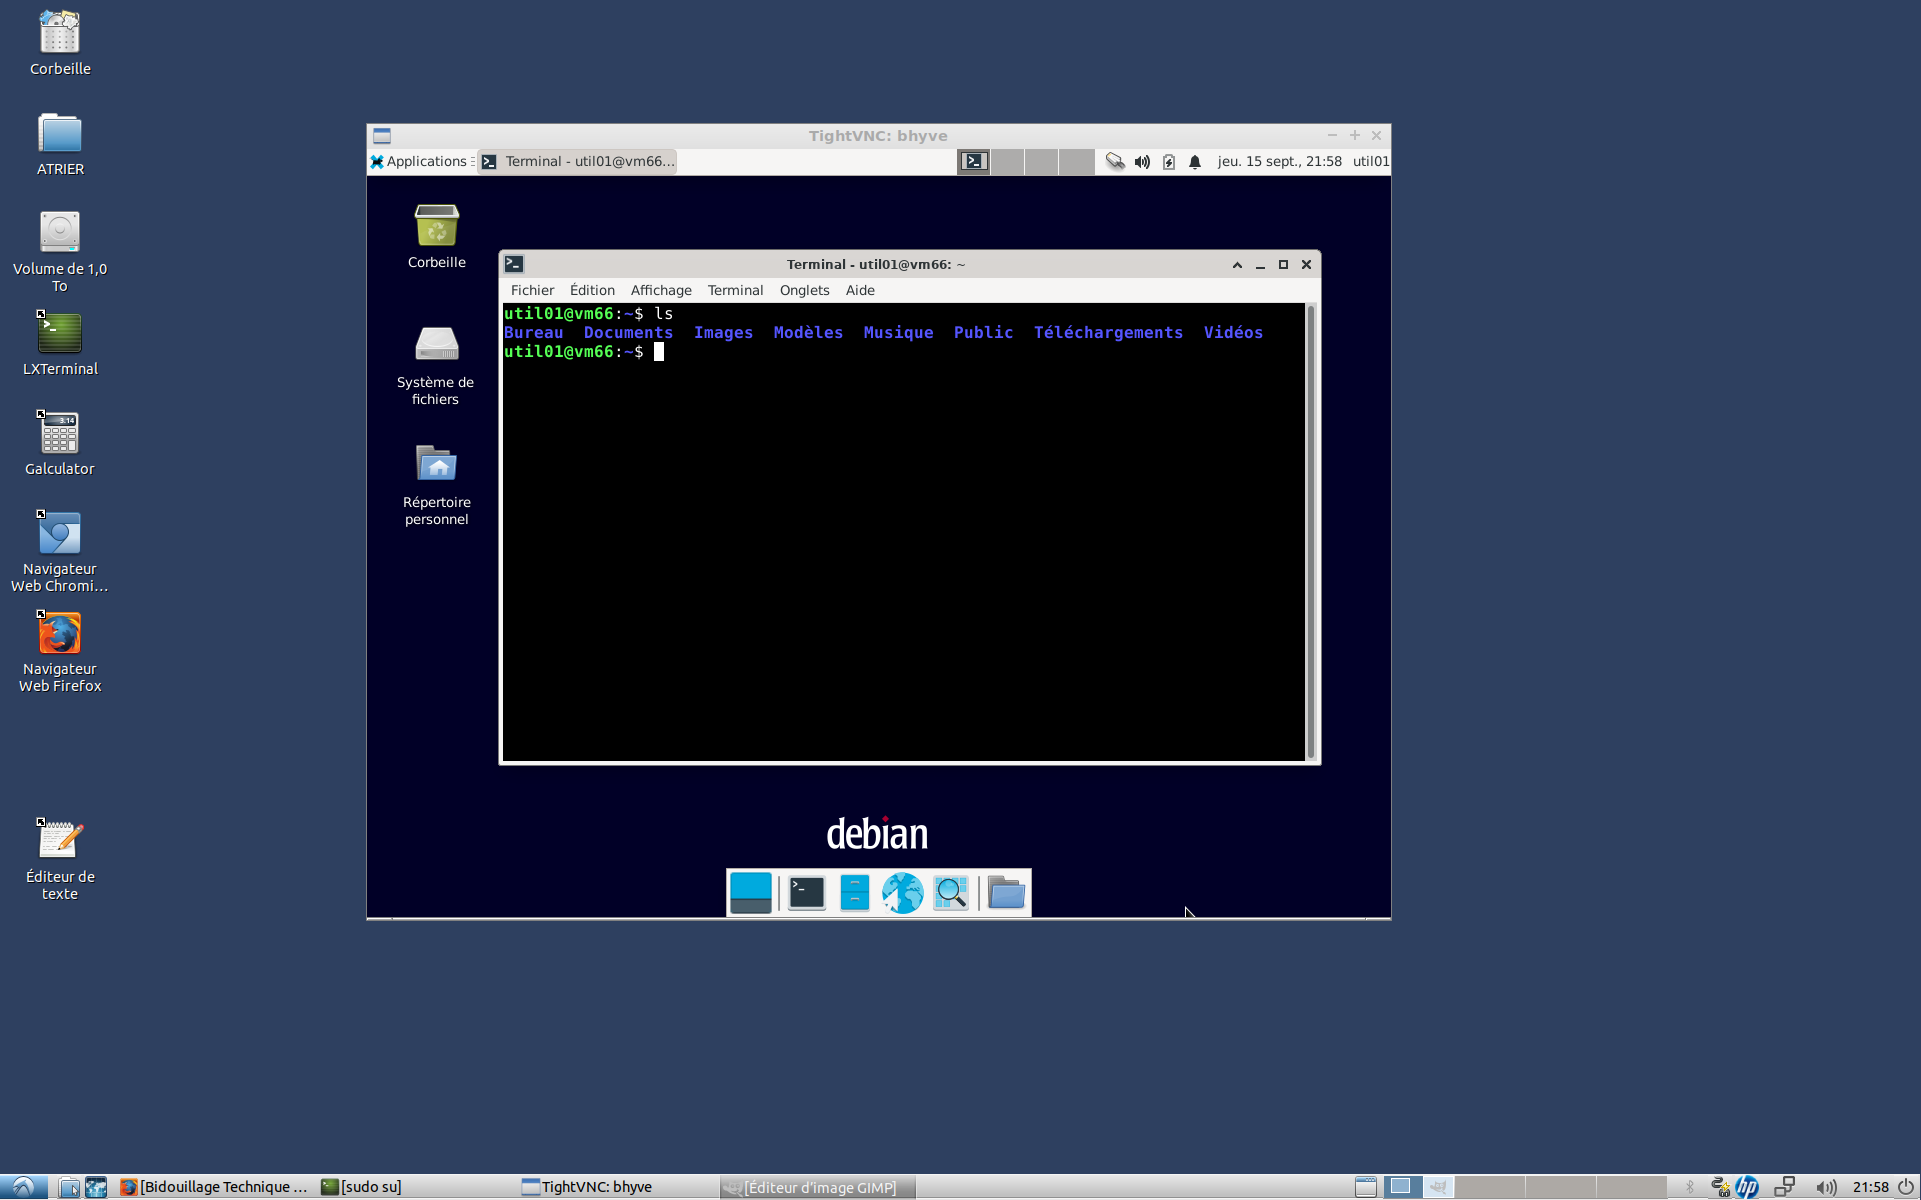Open the home folder icon in dock
Screen dimensions: 1921x1200
(1007, 893)
